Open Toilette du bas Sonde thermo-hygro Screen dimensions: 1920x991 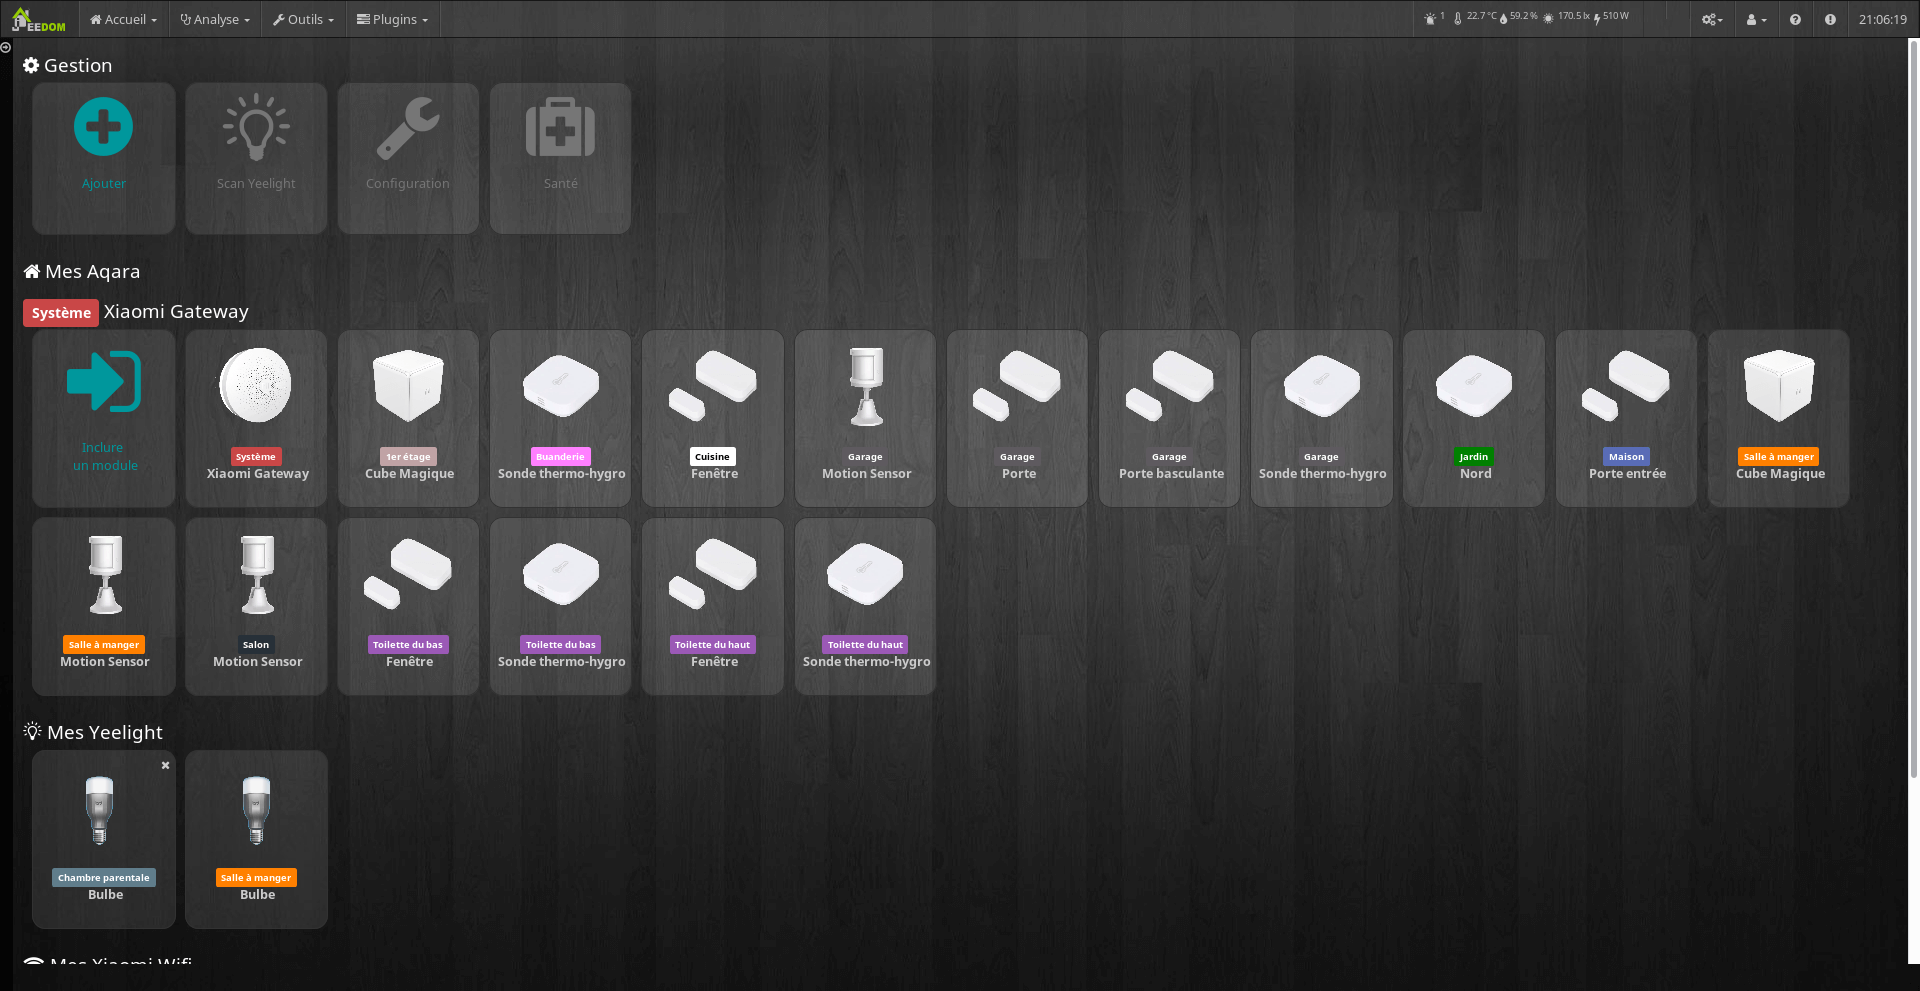[560, 607]
